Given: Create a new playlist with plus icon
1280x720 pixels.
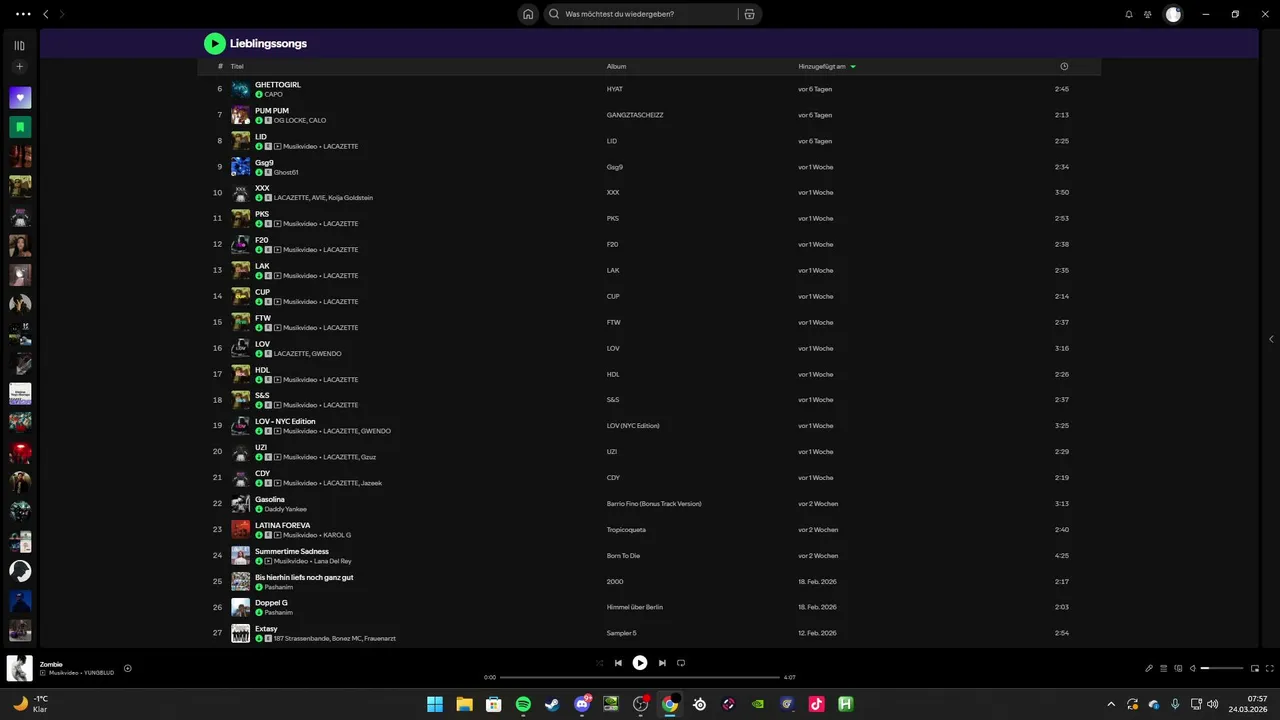Looking at the screenshot, I should pos(19,67).
